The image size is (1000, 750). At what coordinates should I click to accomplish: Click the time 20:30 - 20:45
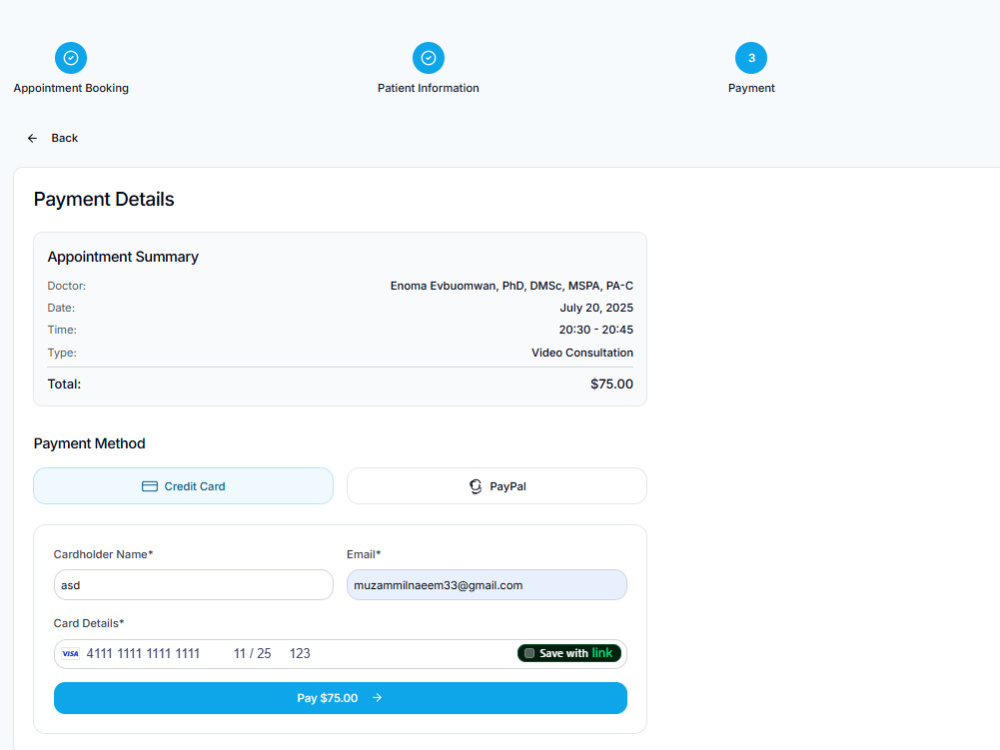pos(596,330)
